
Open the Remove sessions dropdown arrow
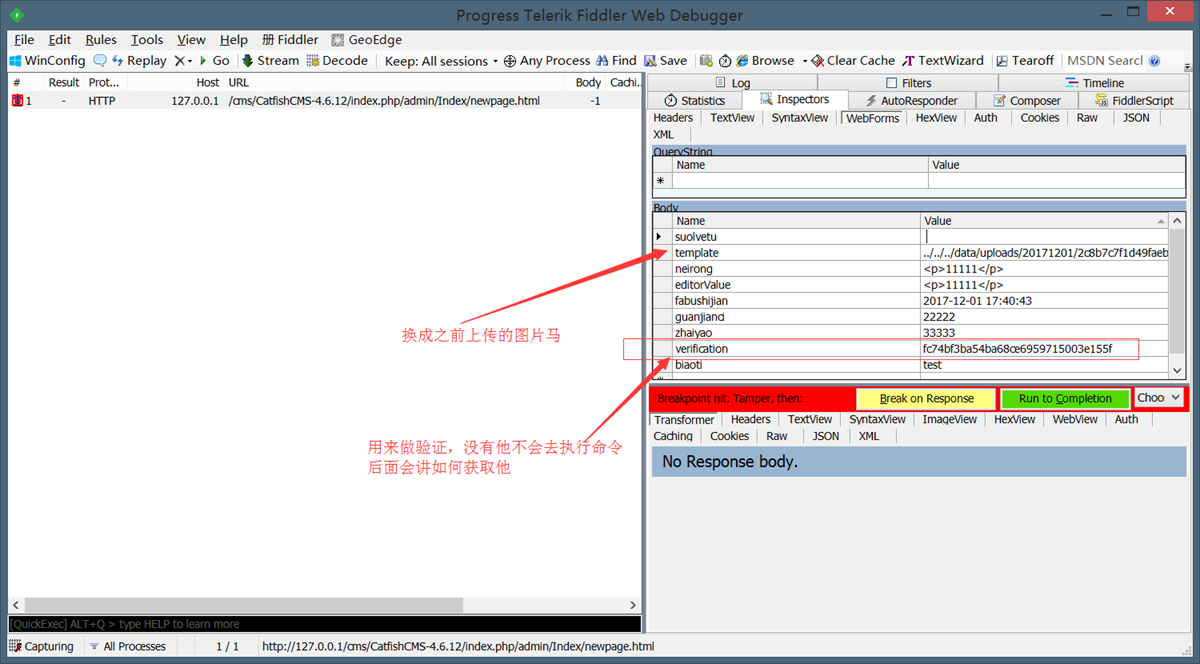[x=190, y=60]
